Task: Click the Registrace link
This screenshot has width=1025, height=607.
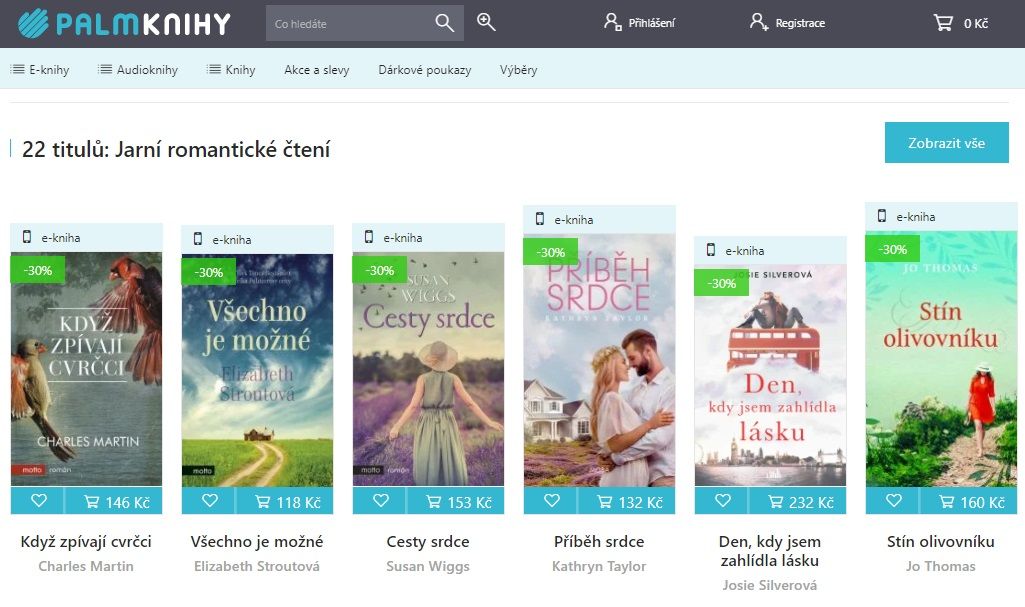Action: click(x=800, y=23)
